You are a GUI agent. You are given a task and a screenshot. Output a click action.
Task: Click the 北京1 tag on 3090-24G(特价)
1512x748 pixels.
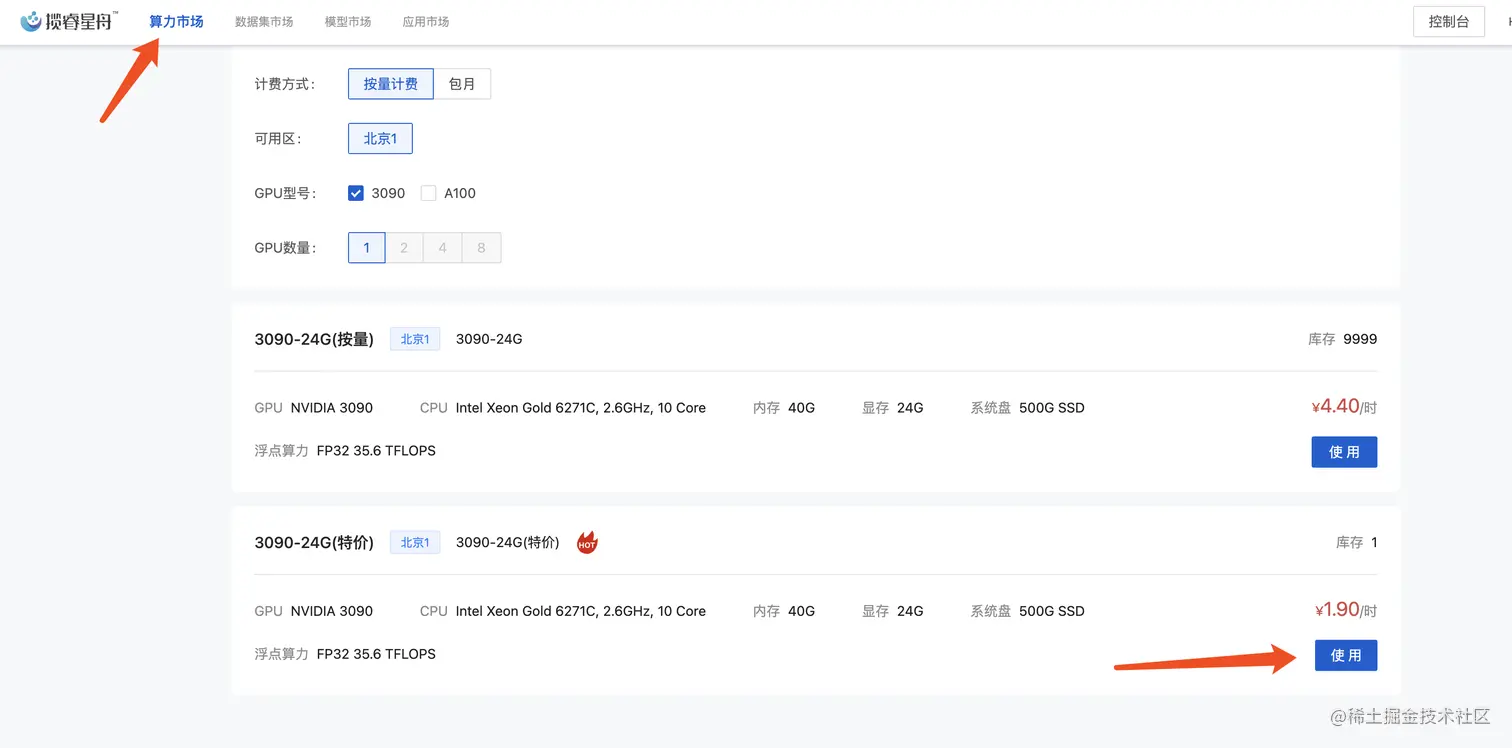click(415, 543)
